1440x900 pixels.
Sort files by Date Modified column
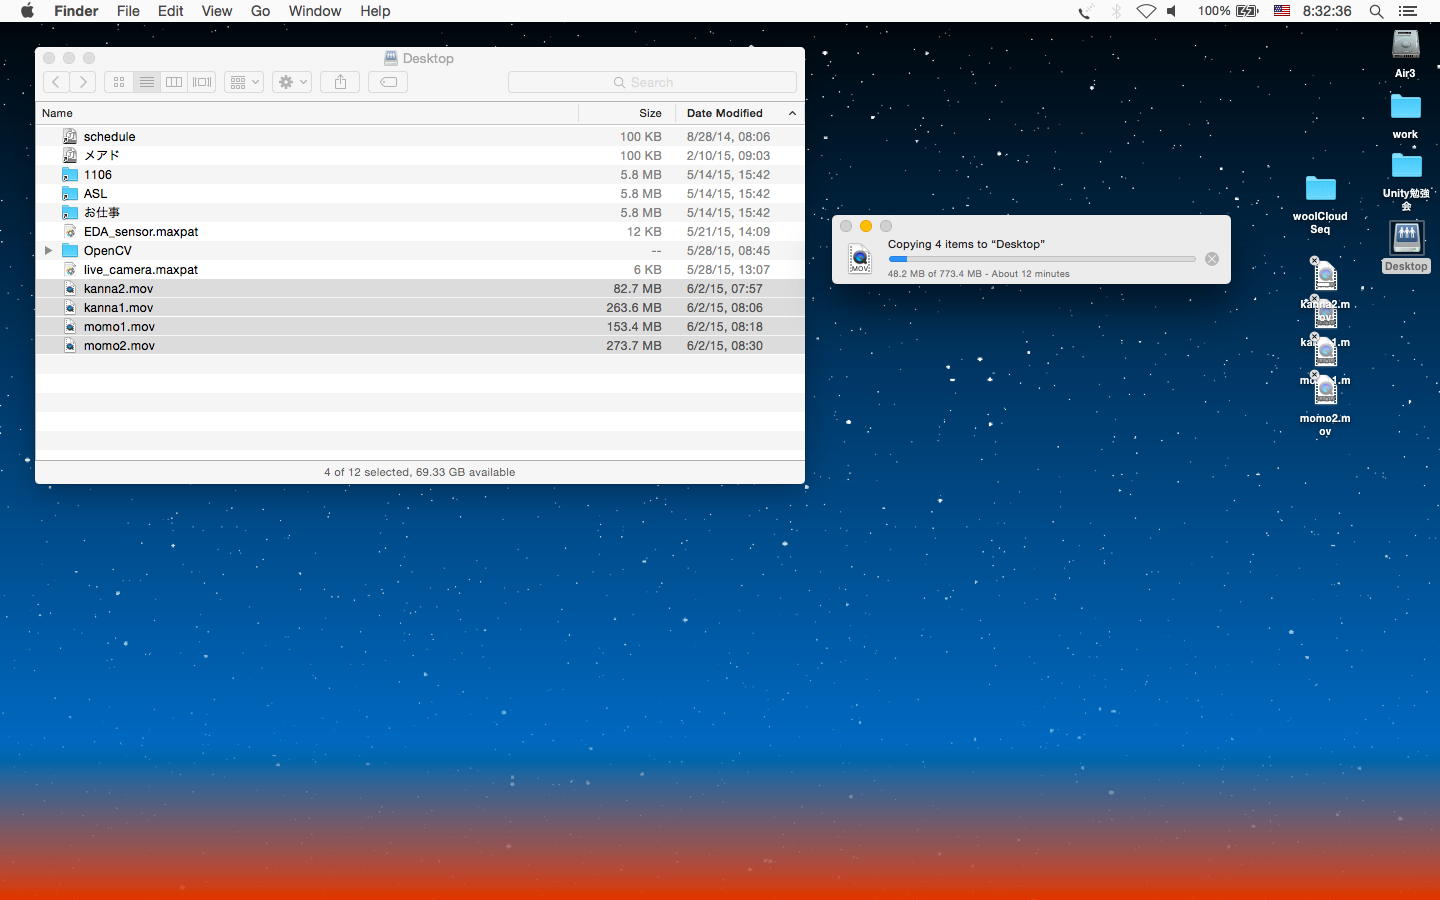[725, 113]
